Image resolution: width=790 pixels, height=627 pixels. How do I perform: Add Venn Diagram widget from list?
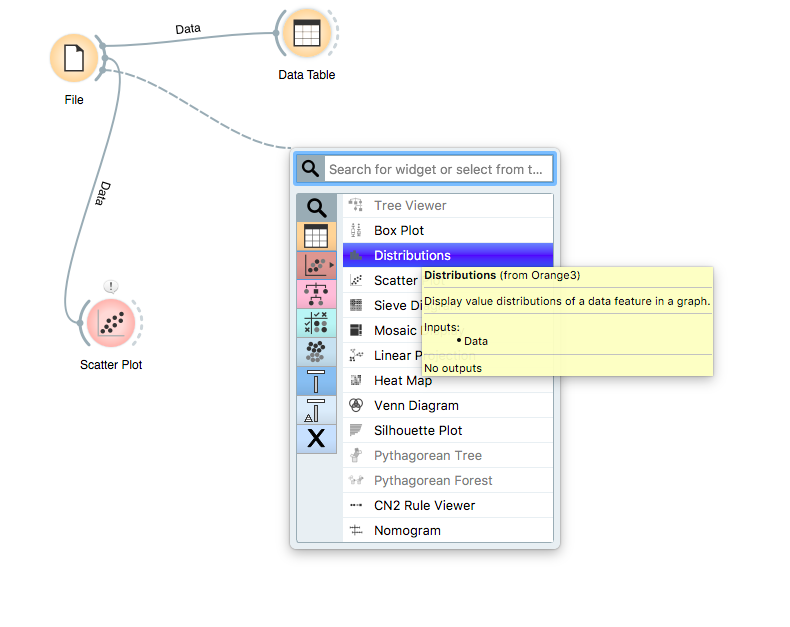tap(416, 406)
